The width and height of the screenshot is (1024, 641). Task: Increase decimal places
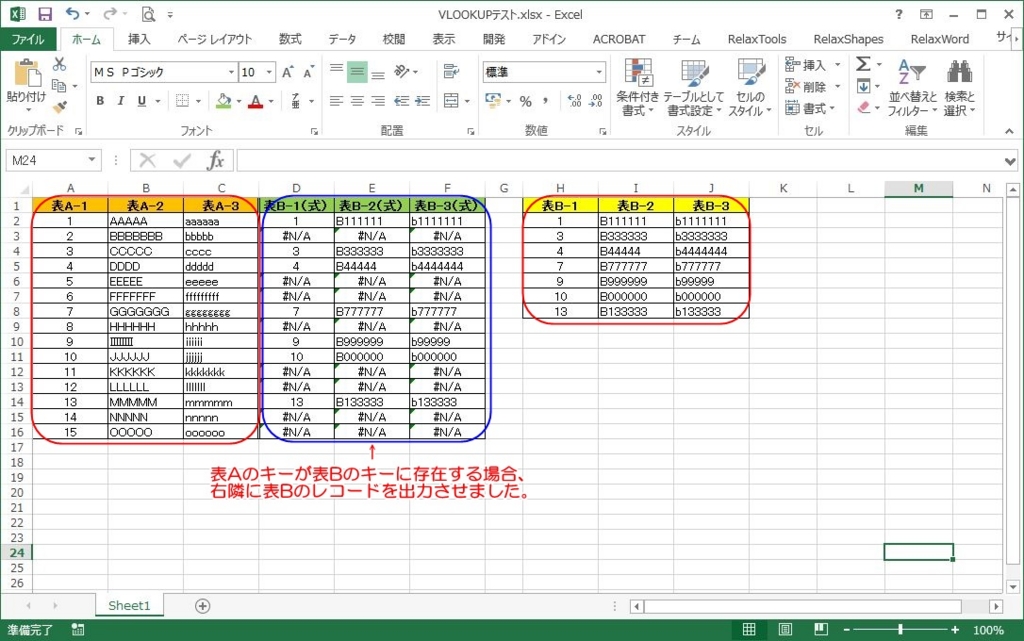tap(574, 101)
